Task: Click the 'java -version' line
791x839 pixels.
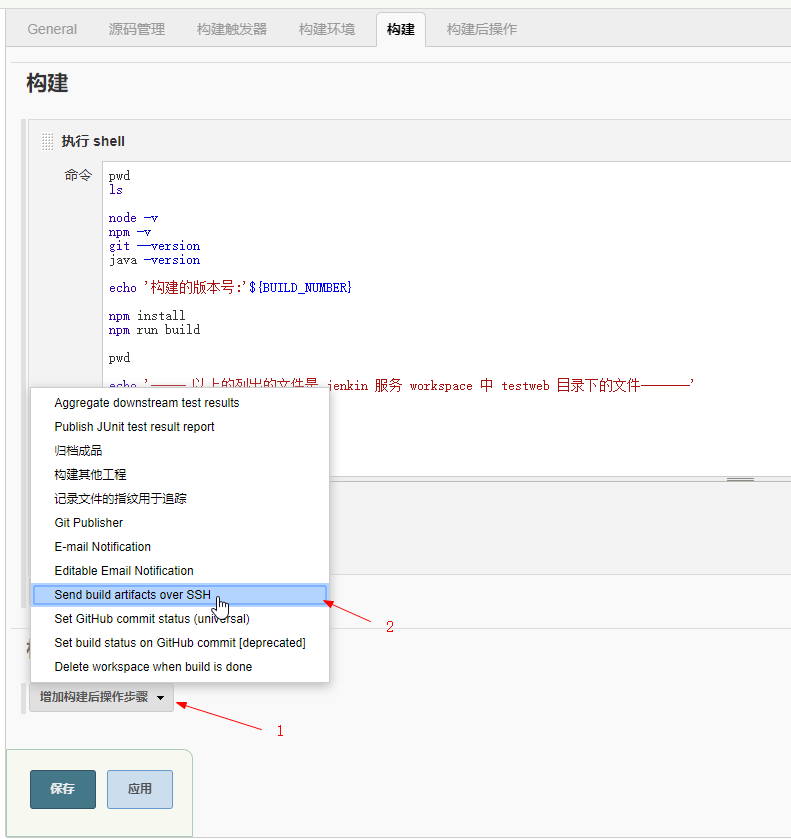Action: click(154, 260)
